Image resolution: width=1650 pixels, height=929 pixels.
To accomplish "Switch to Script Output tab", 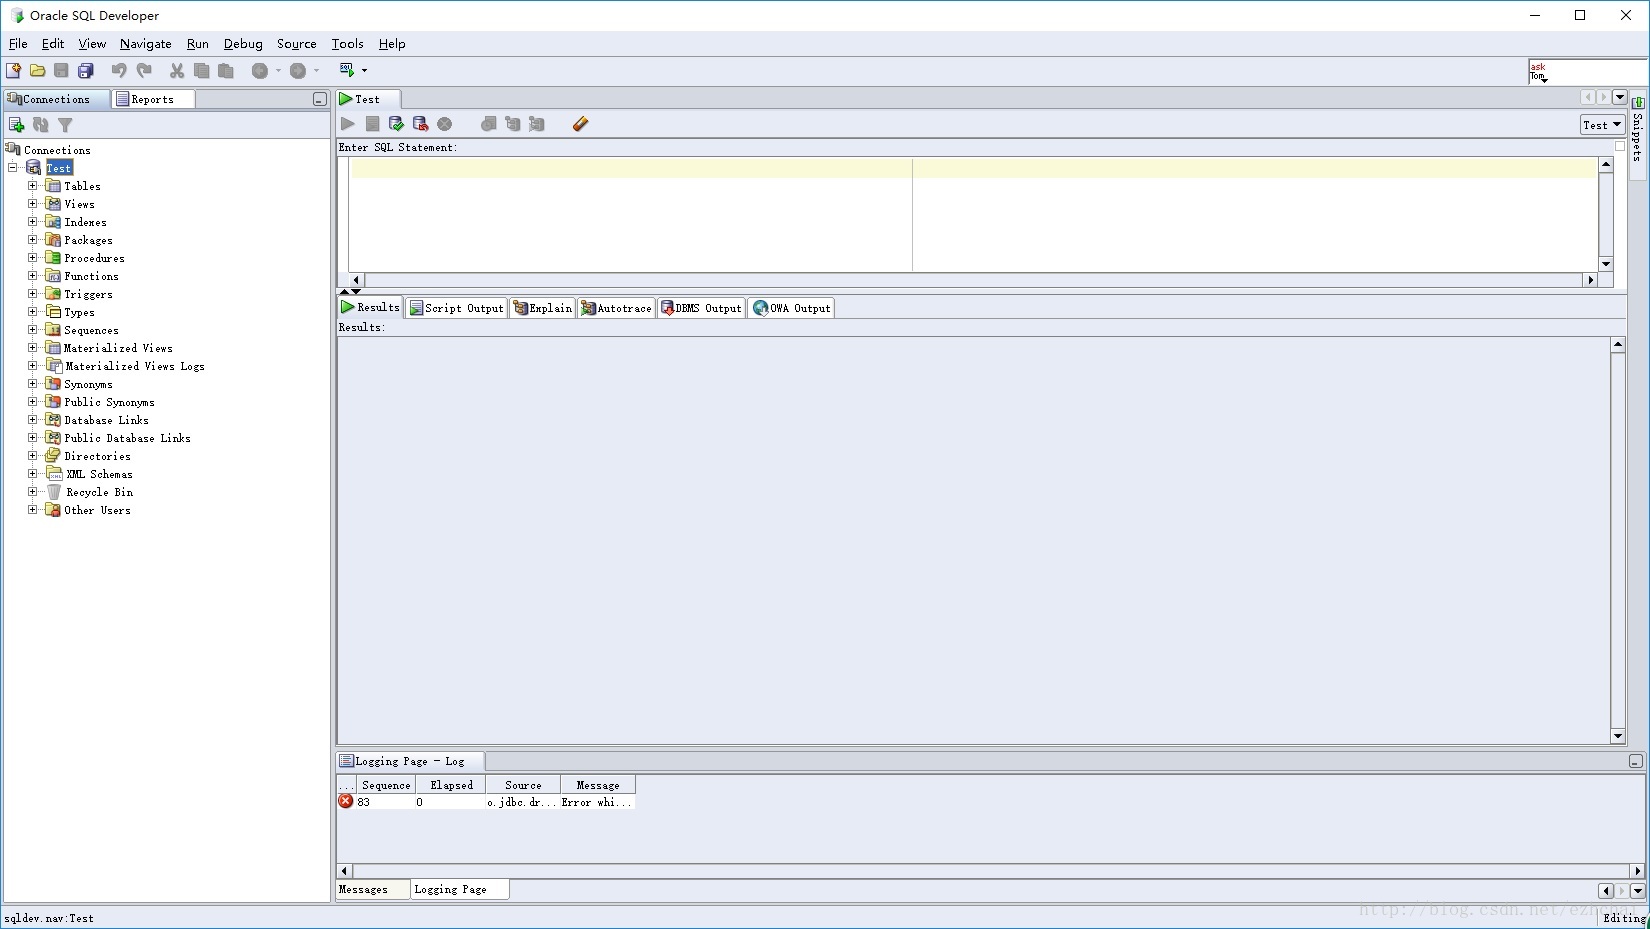I will pos(457,308).
